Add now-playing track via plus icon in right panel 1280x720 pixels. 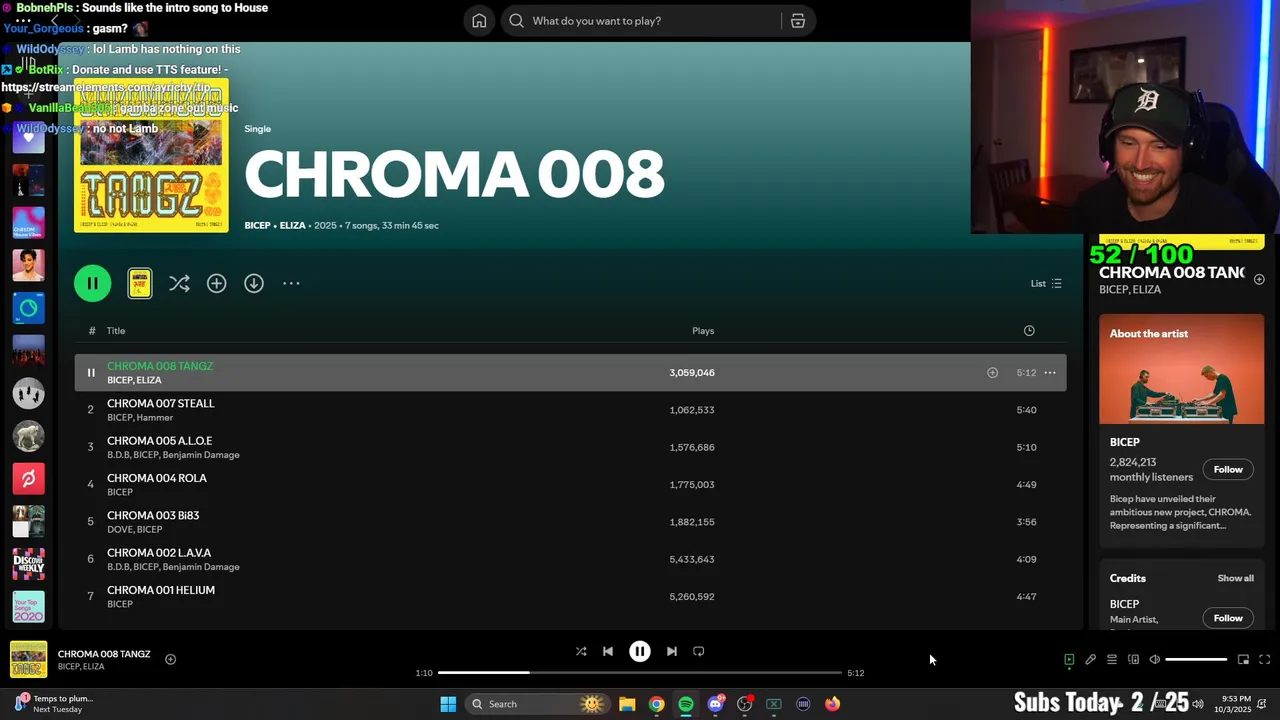[1259, 280]
